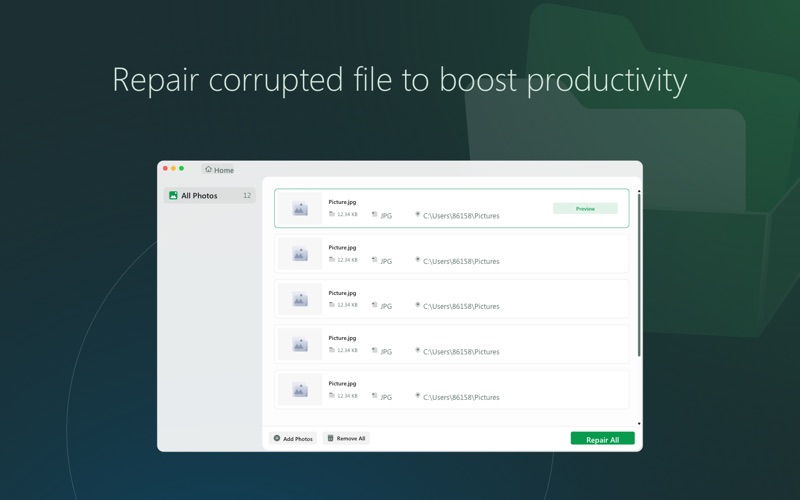Click trash icon on Remove All button
Viewport: 800px width, 500px height.
(330, 438)
